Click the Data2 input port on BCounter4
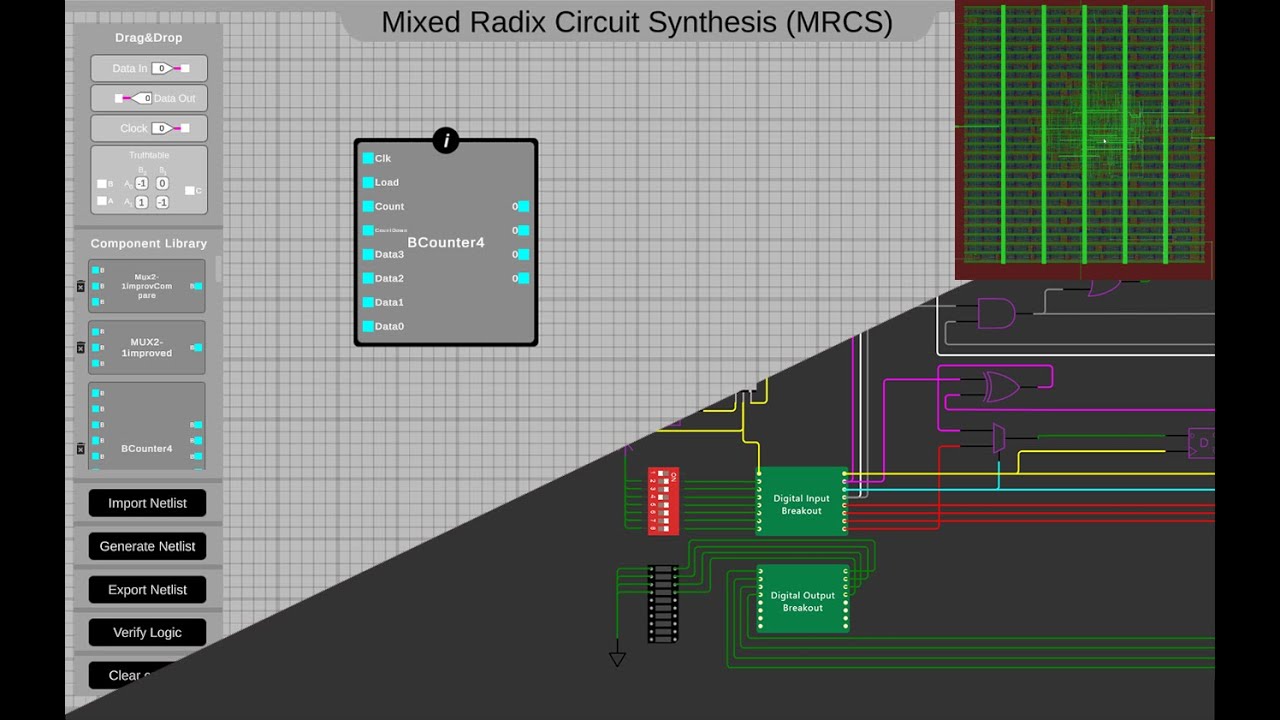The height and width of the screenshot is (720, 1280). 368,278
